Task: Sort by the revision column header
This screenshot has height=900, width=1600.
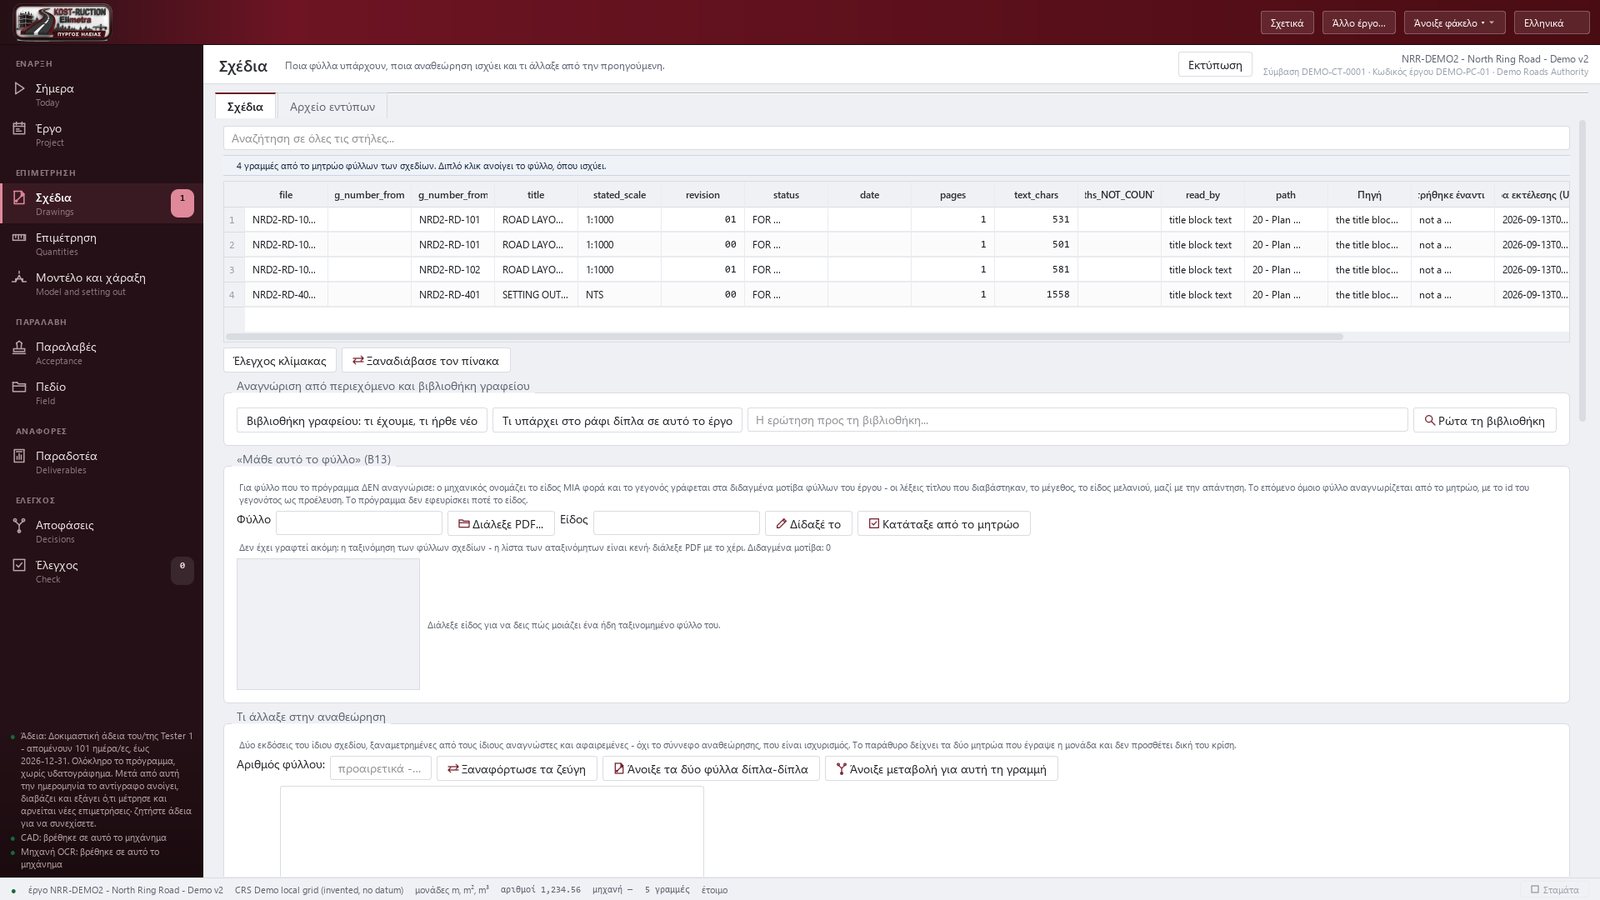Action: [x=702, y=195]
